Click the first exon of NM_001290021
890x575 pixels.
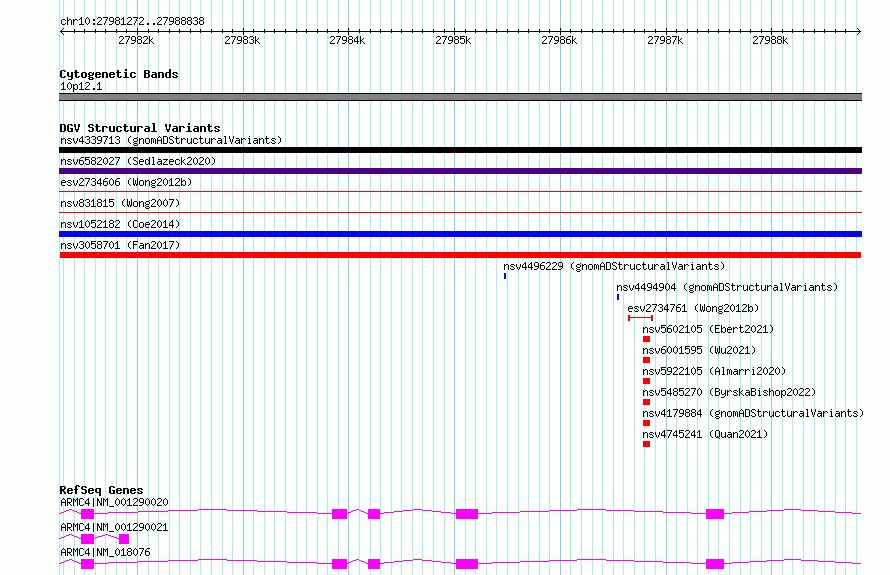87,539
